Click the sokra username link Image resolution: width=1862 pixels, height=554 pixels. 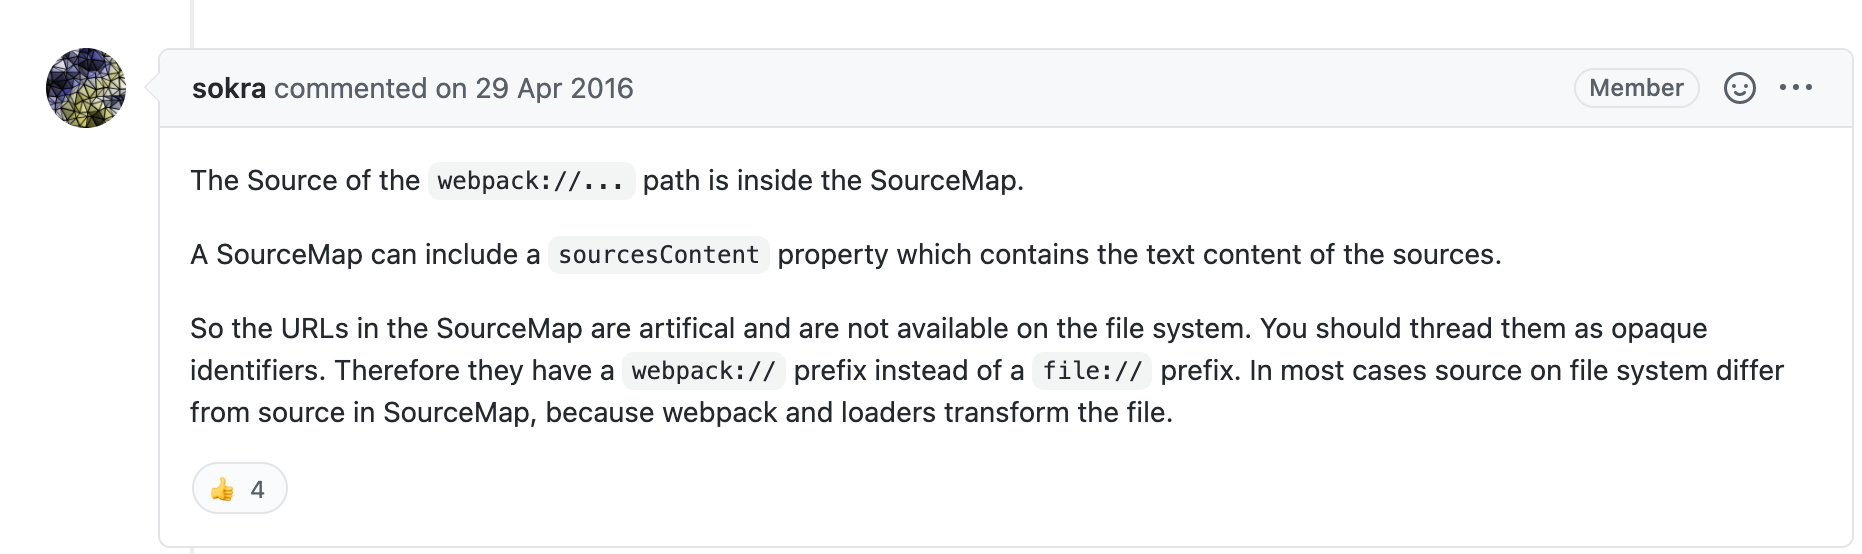click(228, 88)
